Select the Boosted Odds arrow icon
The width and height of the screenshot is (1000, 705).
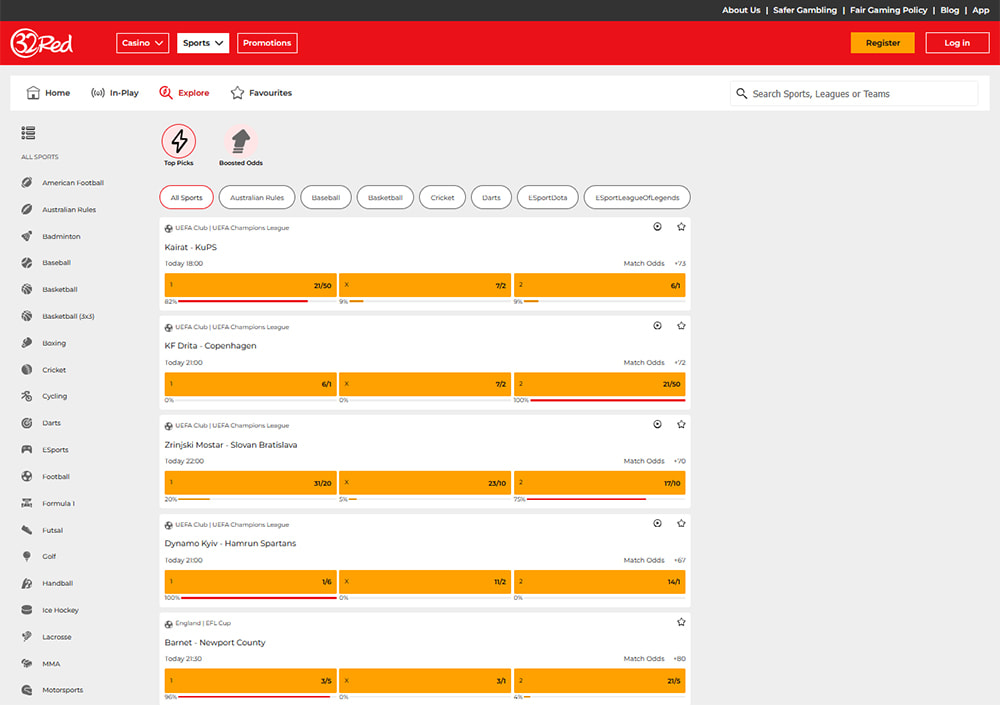pyautogui.click(x=240, y=141)
